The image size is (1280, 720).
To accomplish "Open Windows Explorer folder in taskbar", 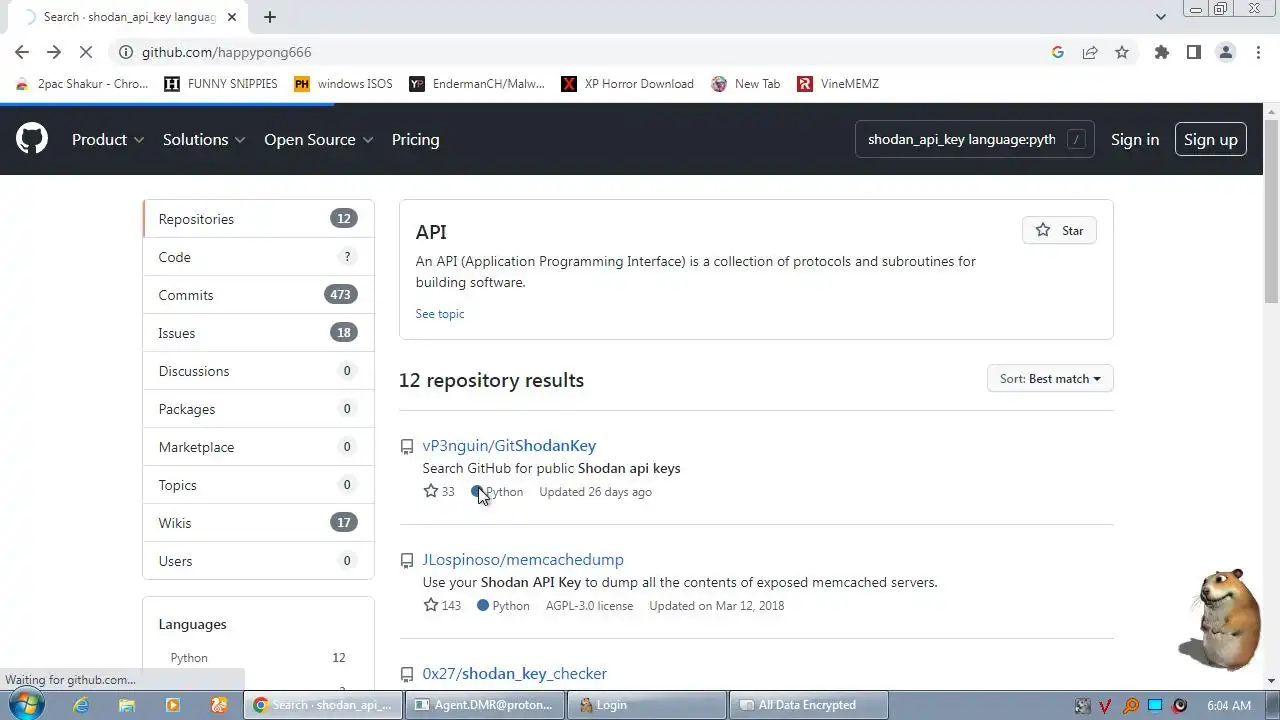I will [127, 705].
